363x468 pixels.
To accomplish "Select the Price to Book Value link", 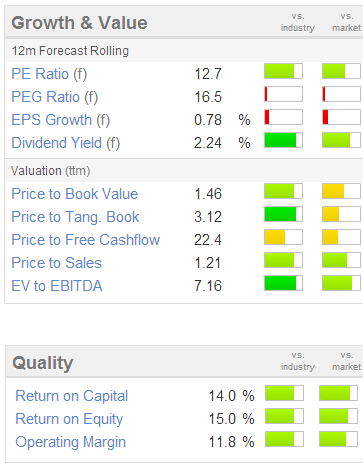I will [x=75, y=194].
